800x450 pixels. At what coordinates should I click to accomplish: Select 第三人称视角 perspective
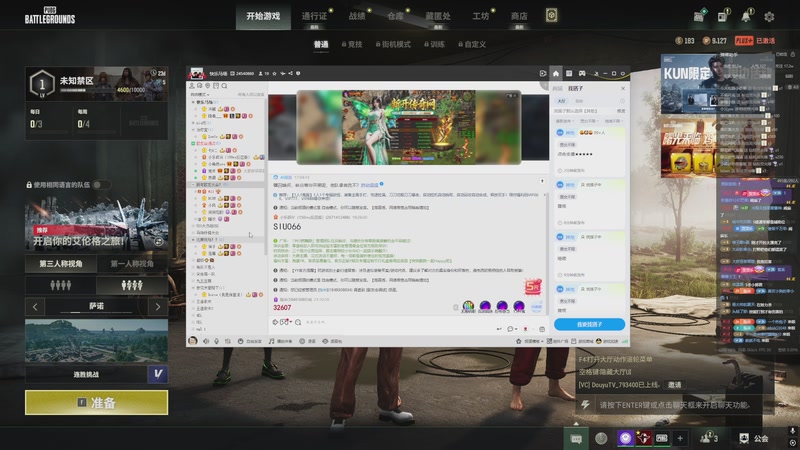coord(61,264)
